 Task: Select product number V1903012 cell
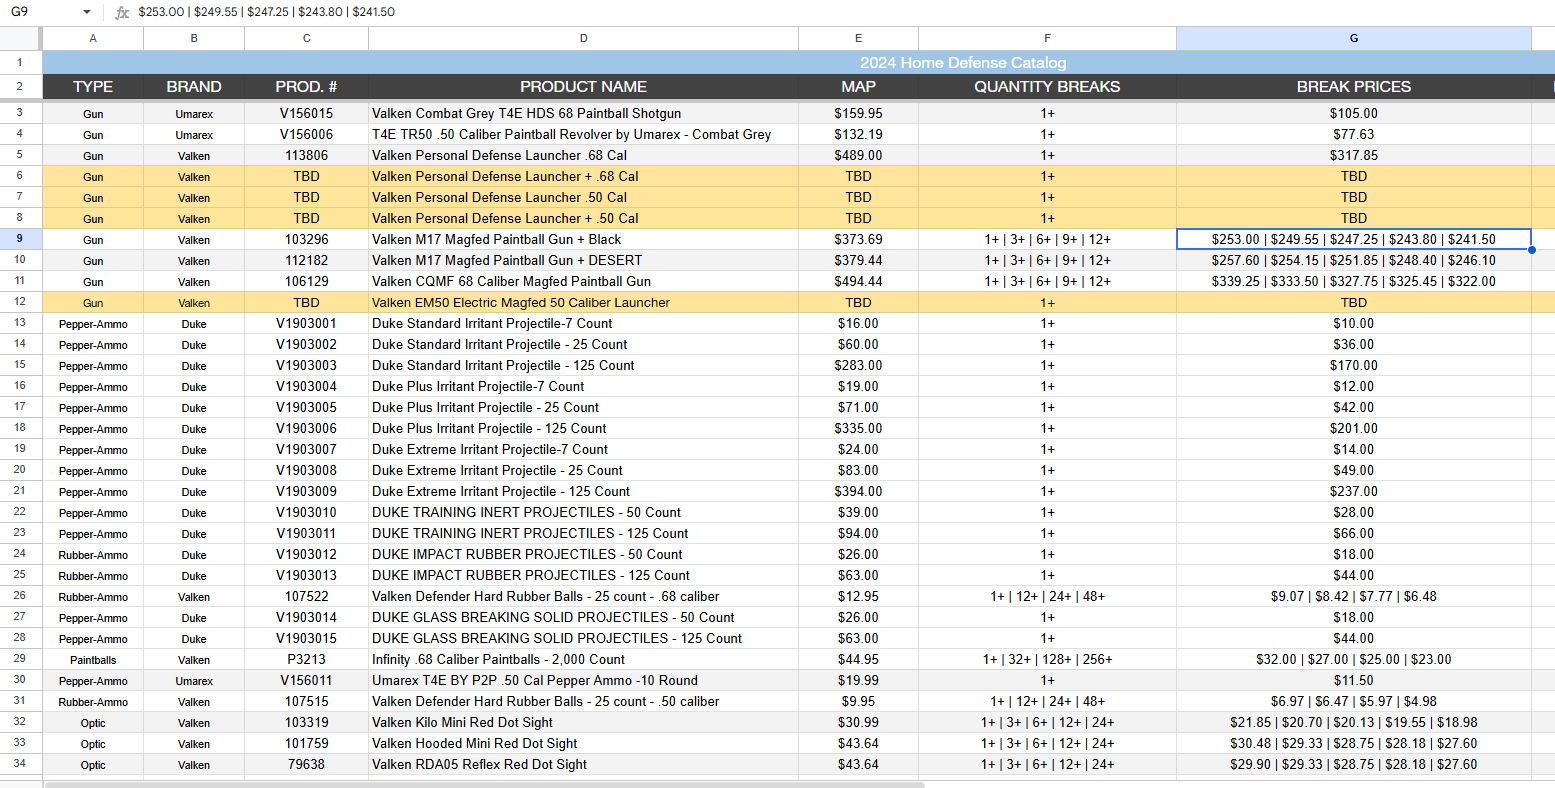(x=306, y=554)
